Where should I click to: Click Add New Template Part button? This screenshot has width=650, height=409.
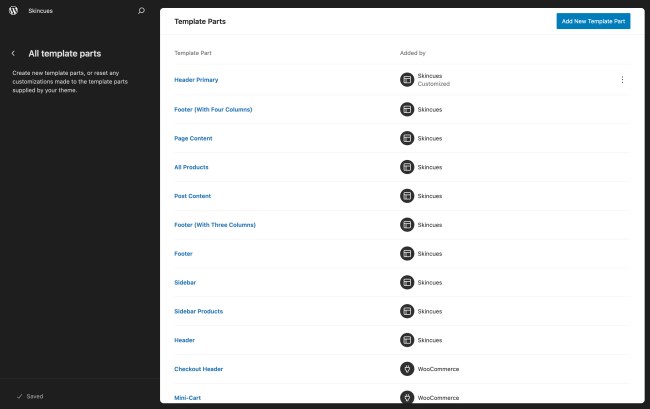593,21
